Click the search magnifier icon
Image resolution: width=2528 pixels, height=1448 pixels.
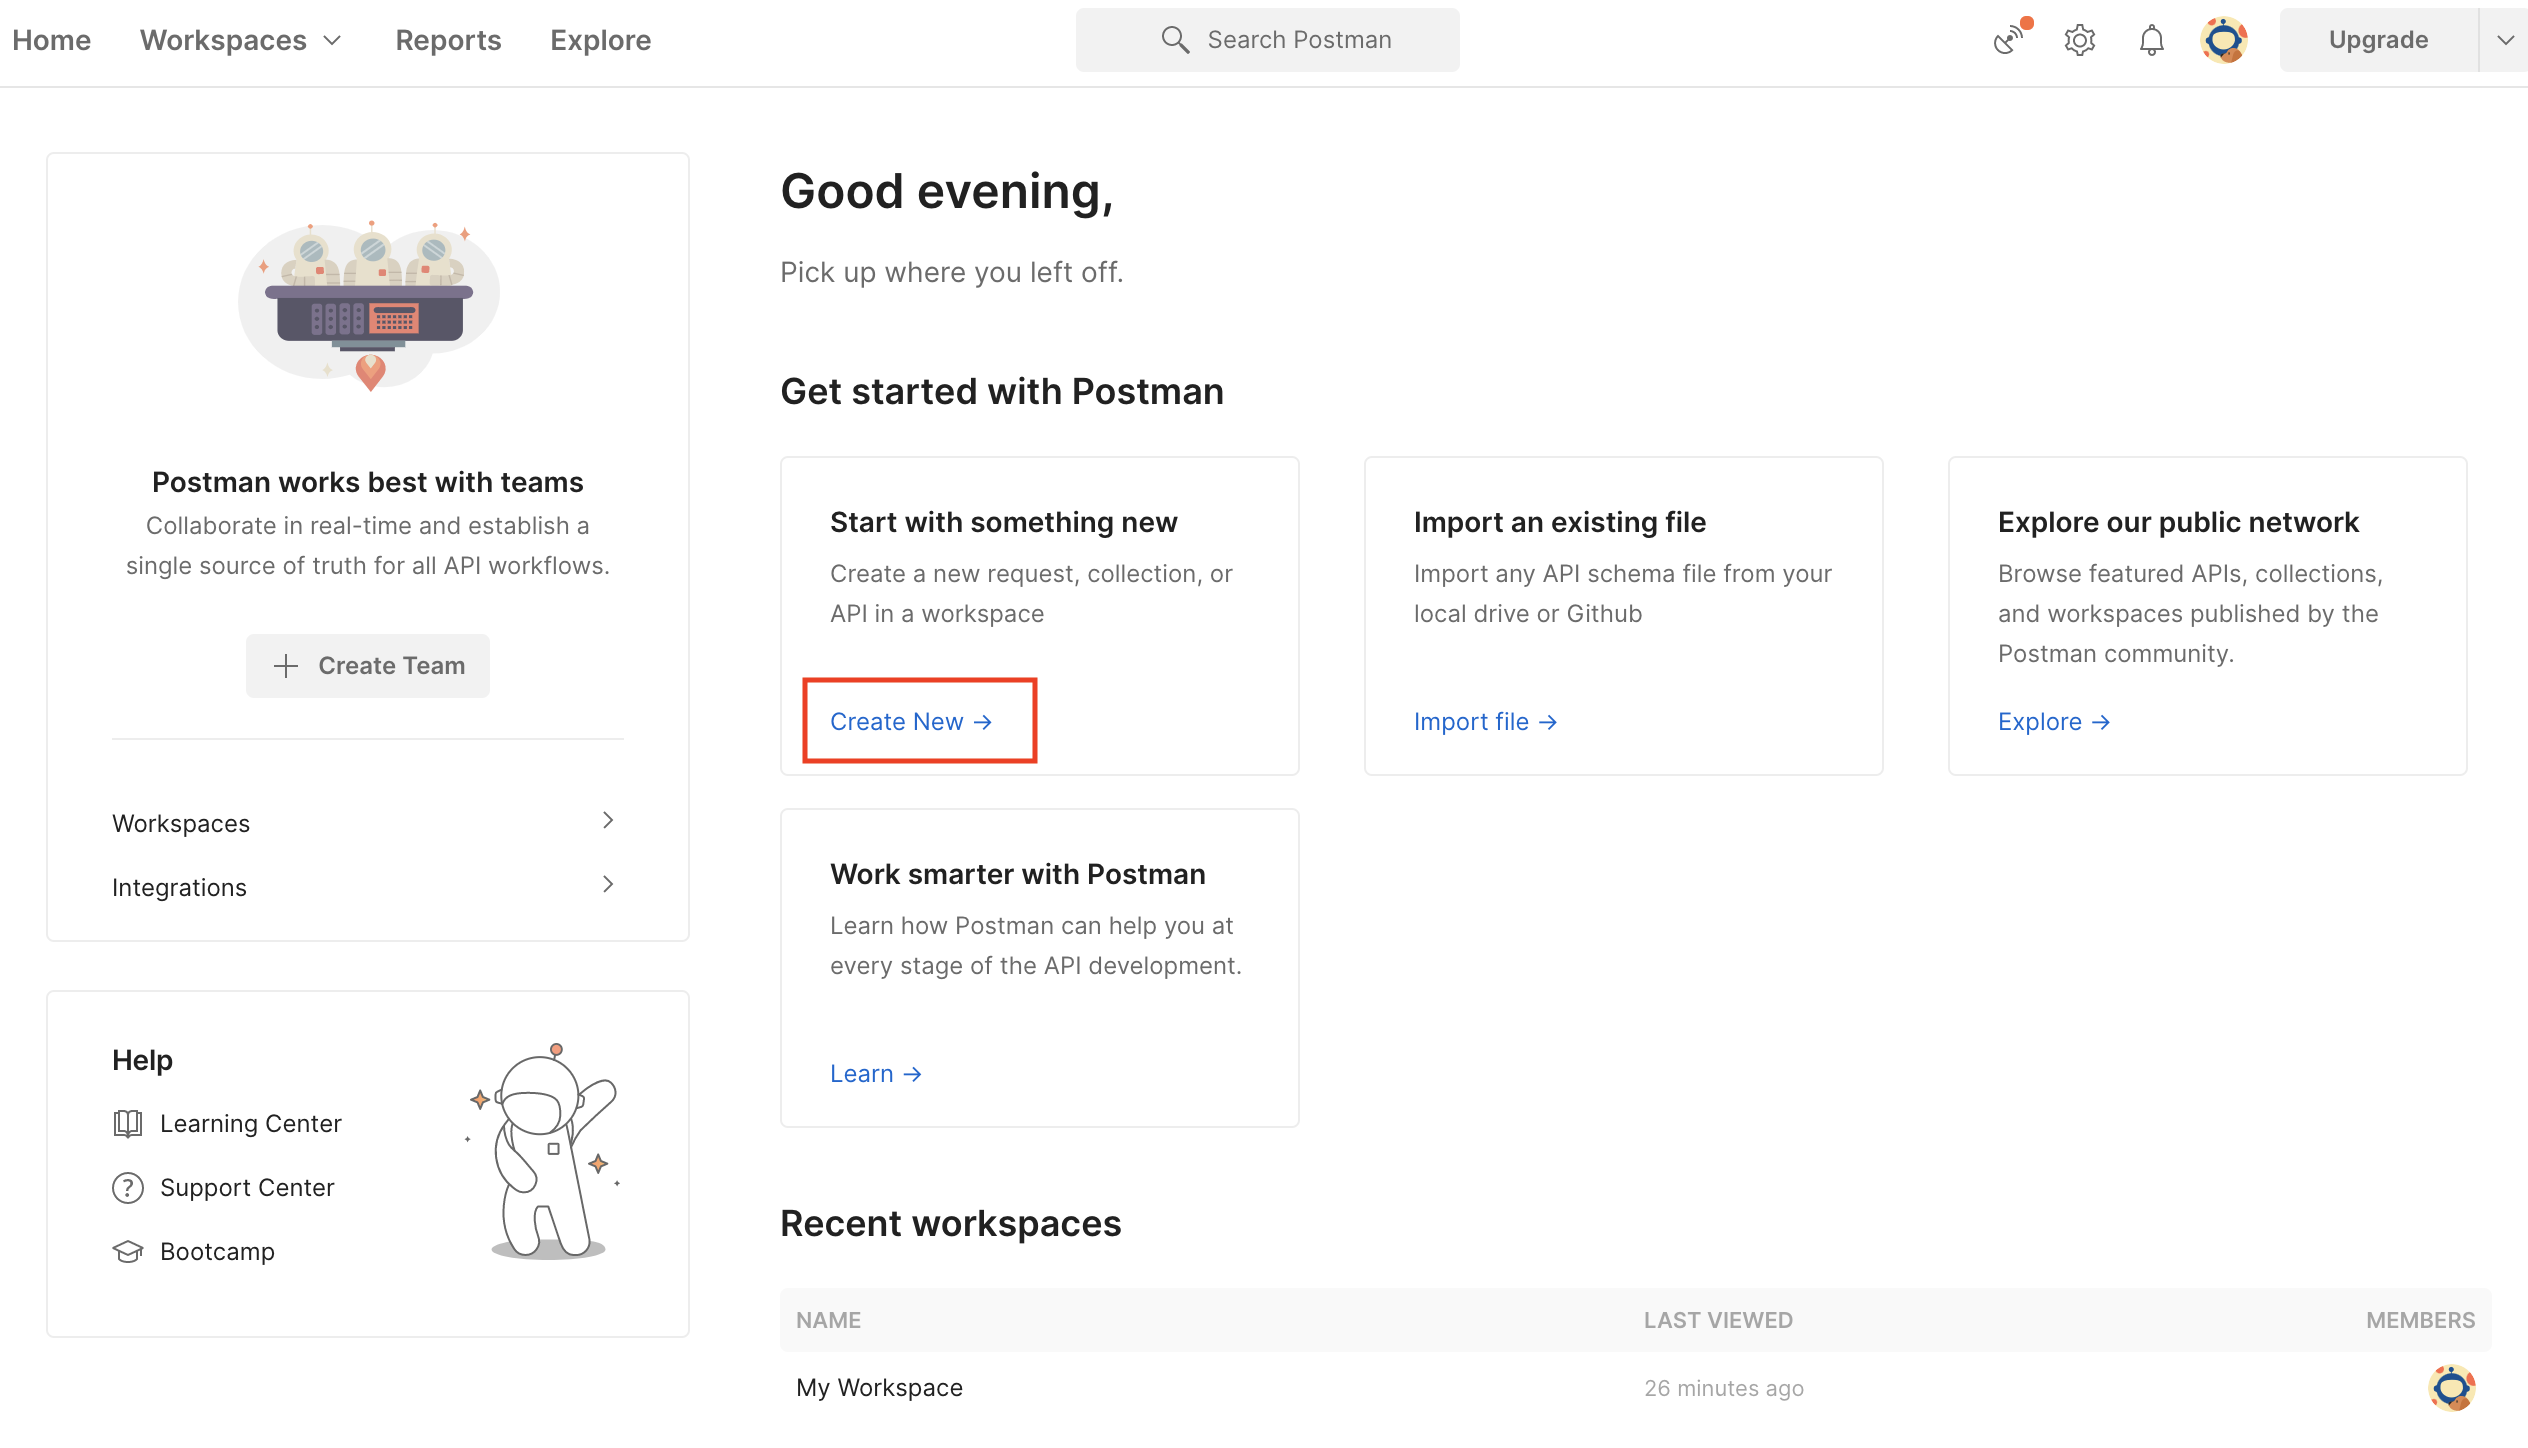(x=1175, y=40)
